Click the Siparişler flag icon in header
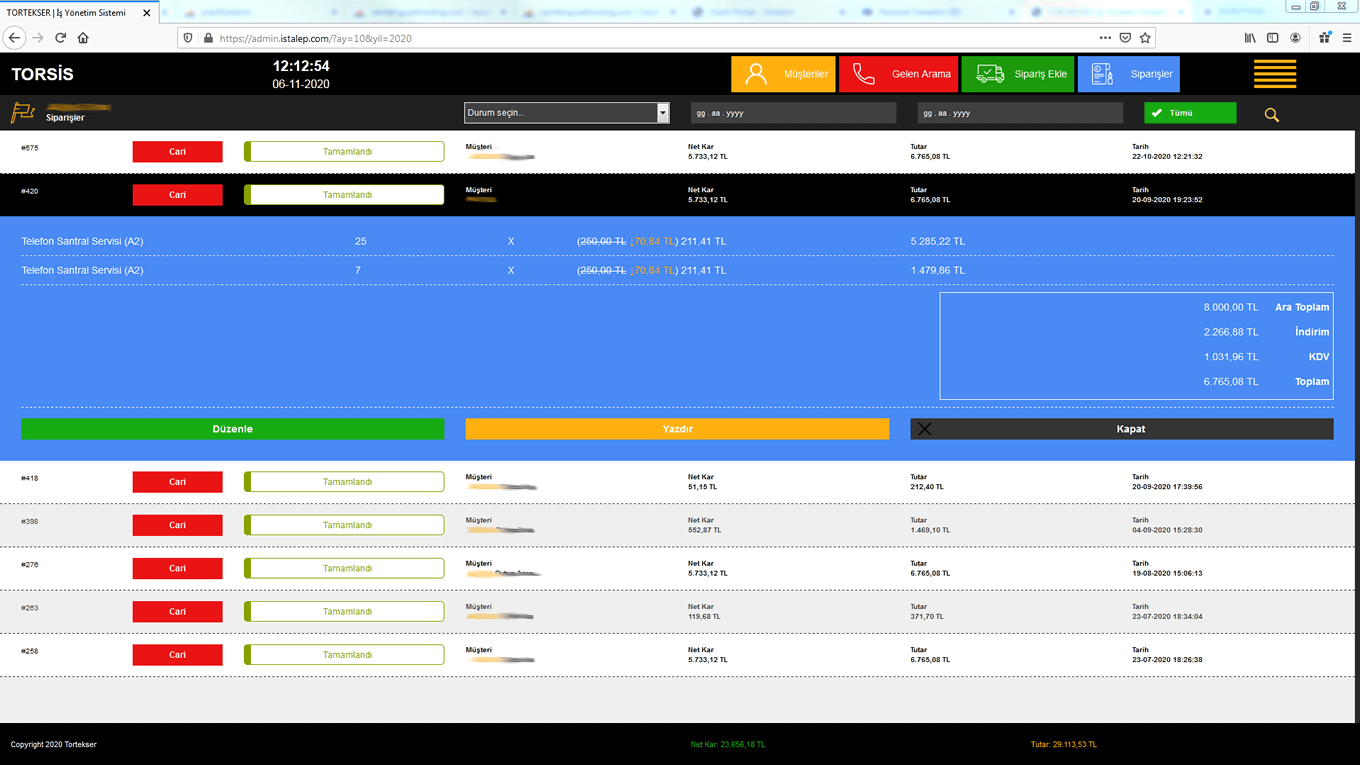Screen dimensions: 1360x765 22,113
